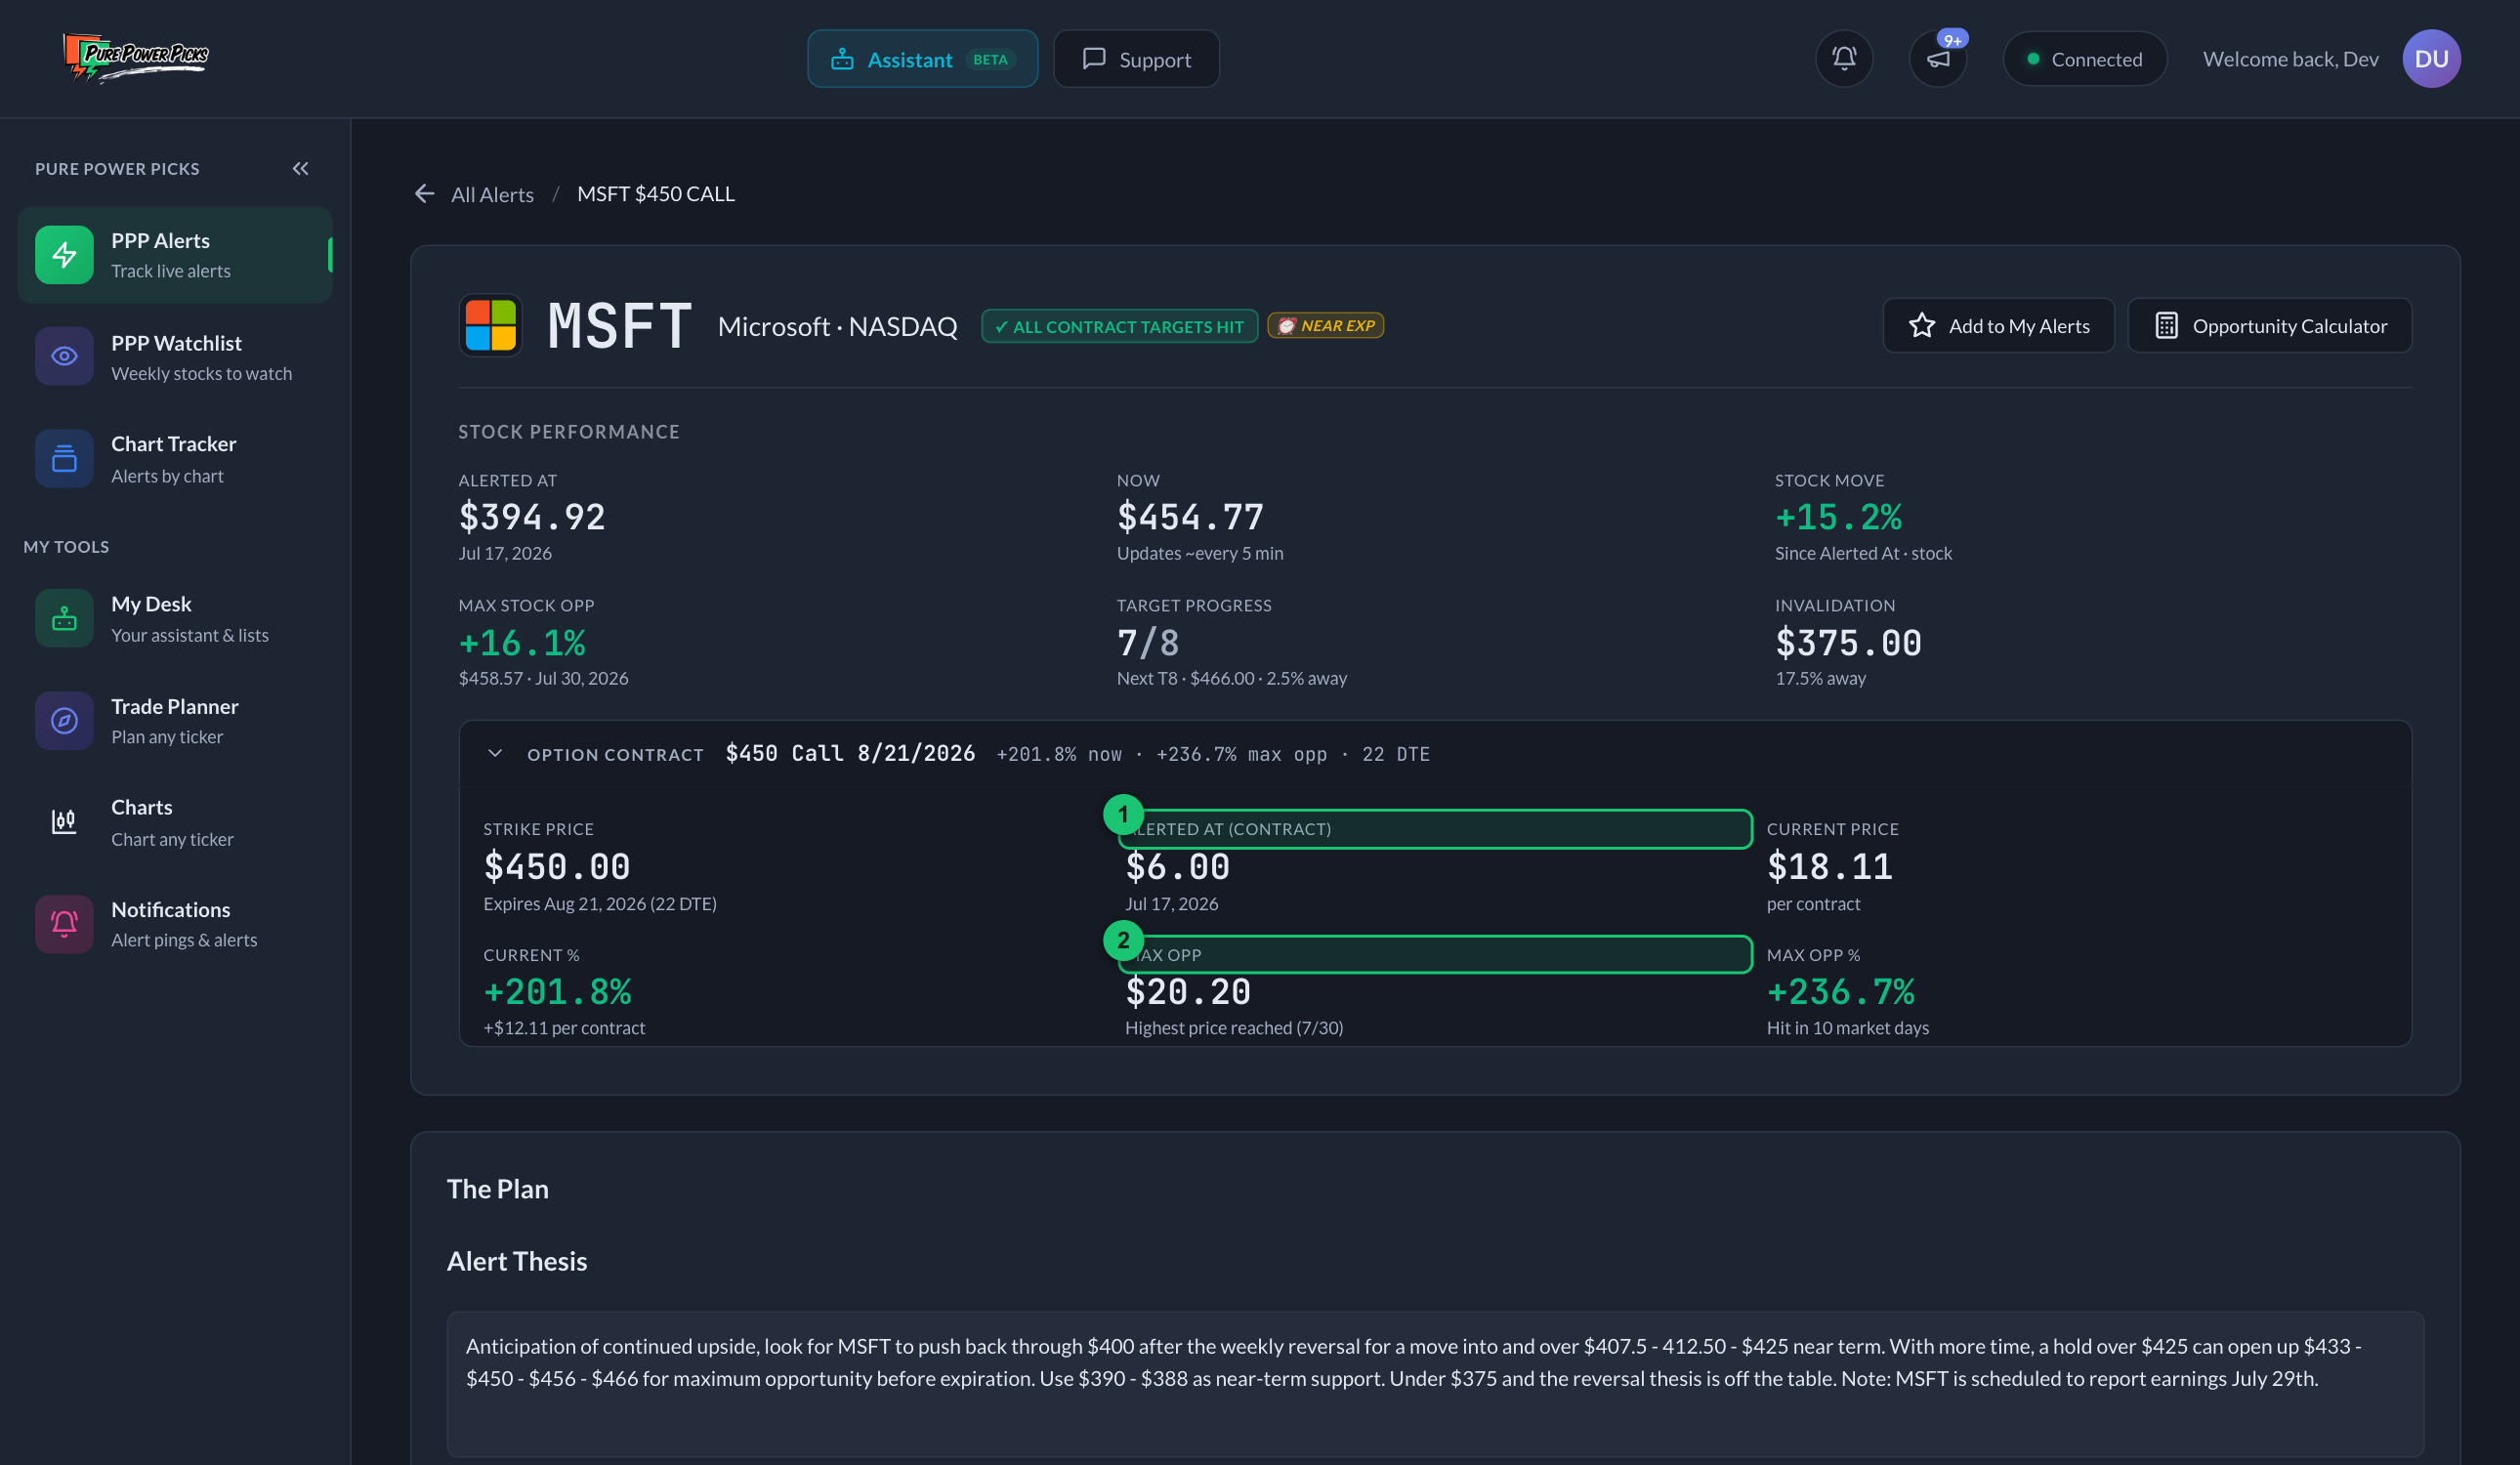
Task: Click the Microsoft logo icon
Action: pyautogui.click(x=490, y=325)
